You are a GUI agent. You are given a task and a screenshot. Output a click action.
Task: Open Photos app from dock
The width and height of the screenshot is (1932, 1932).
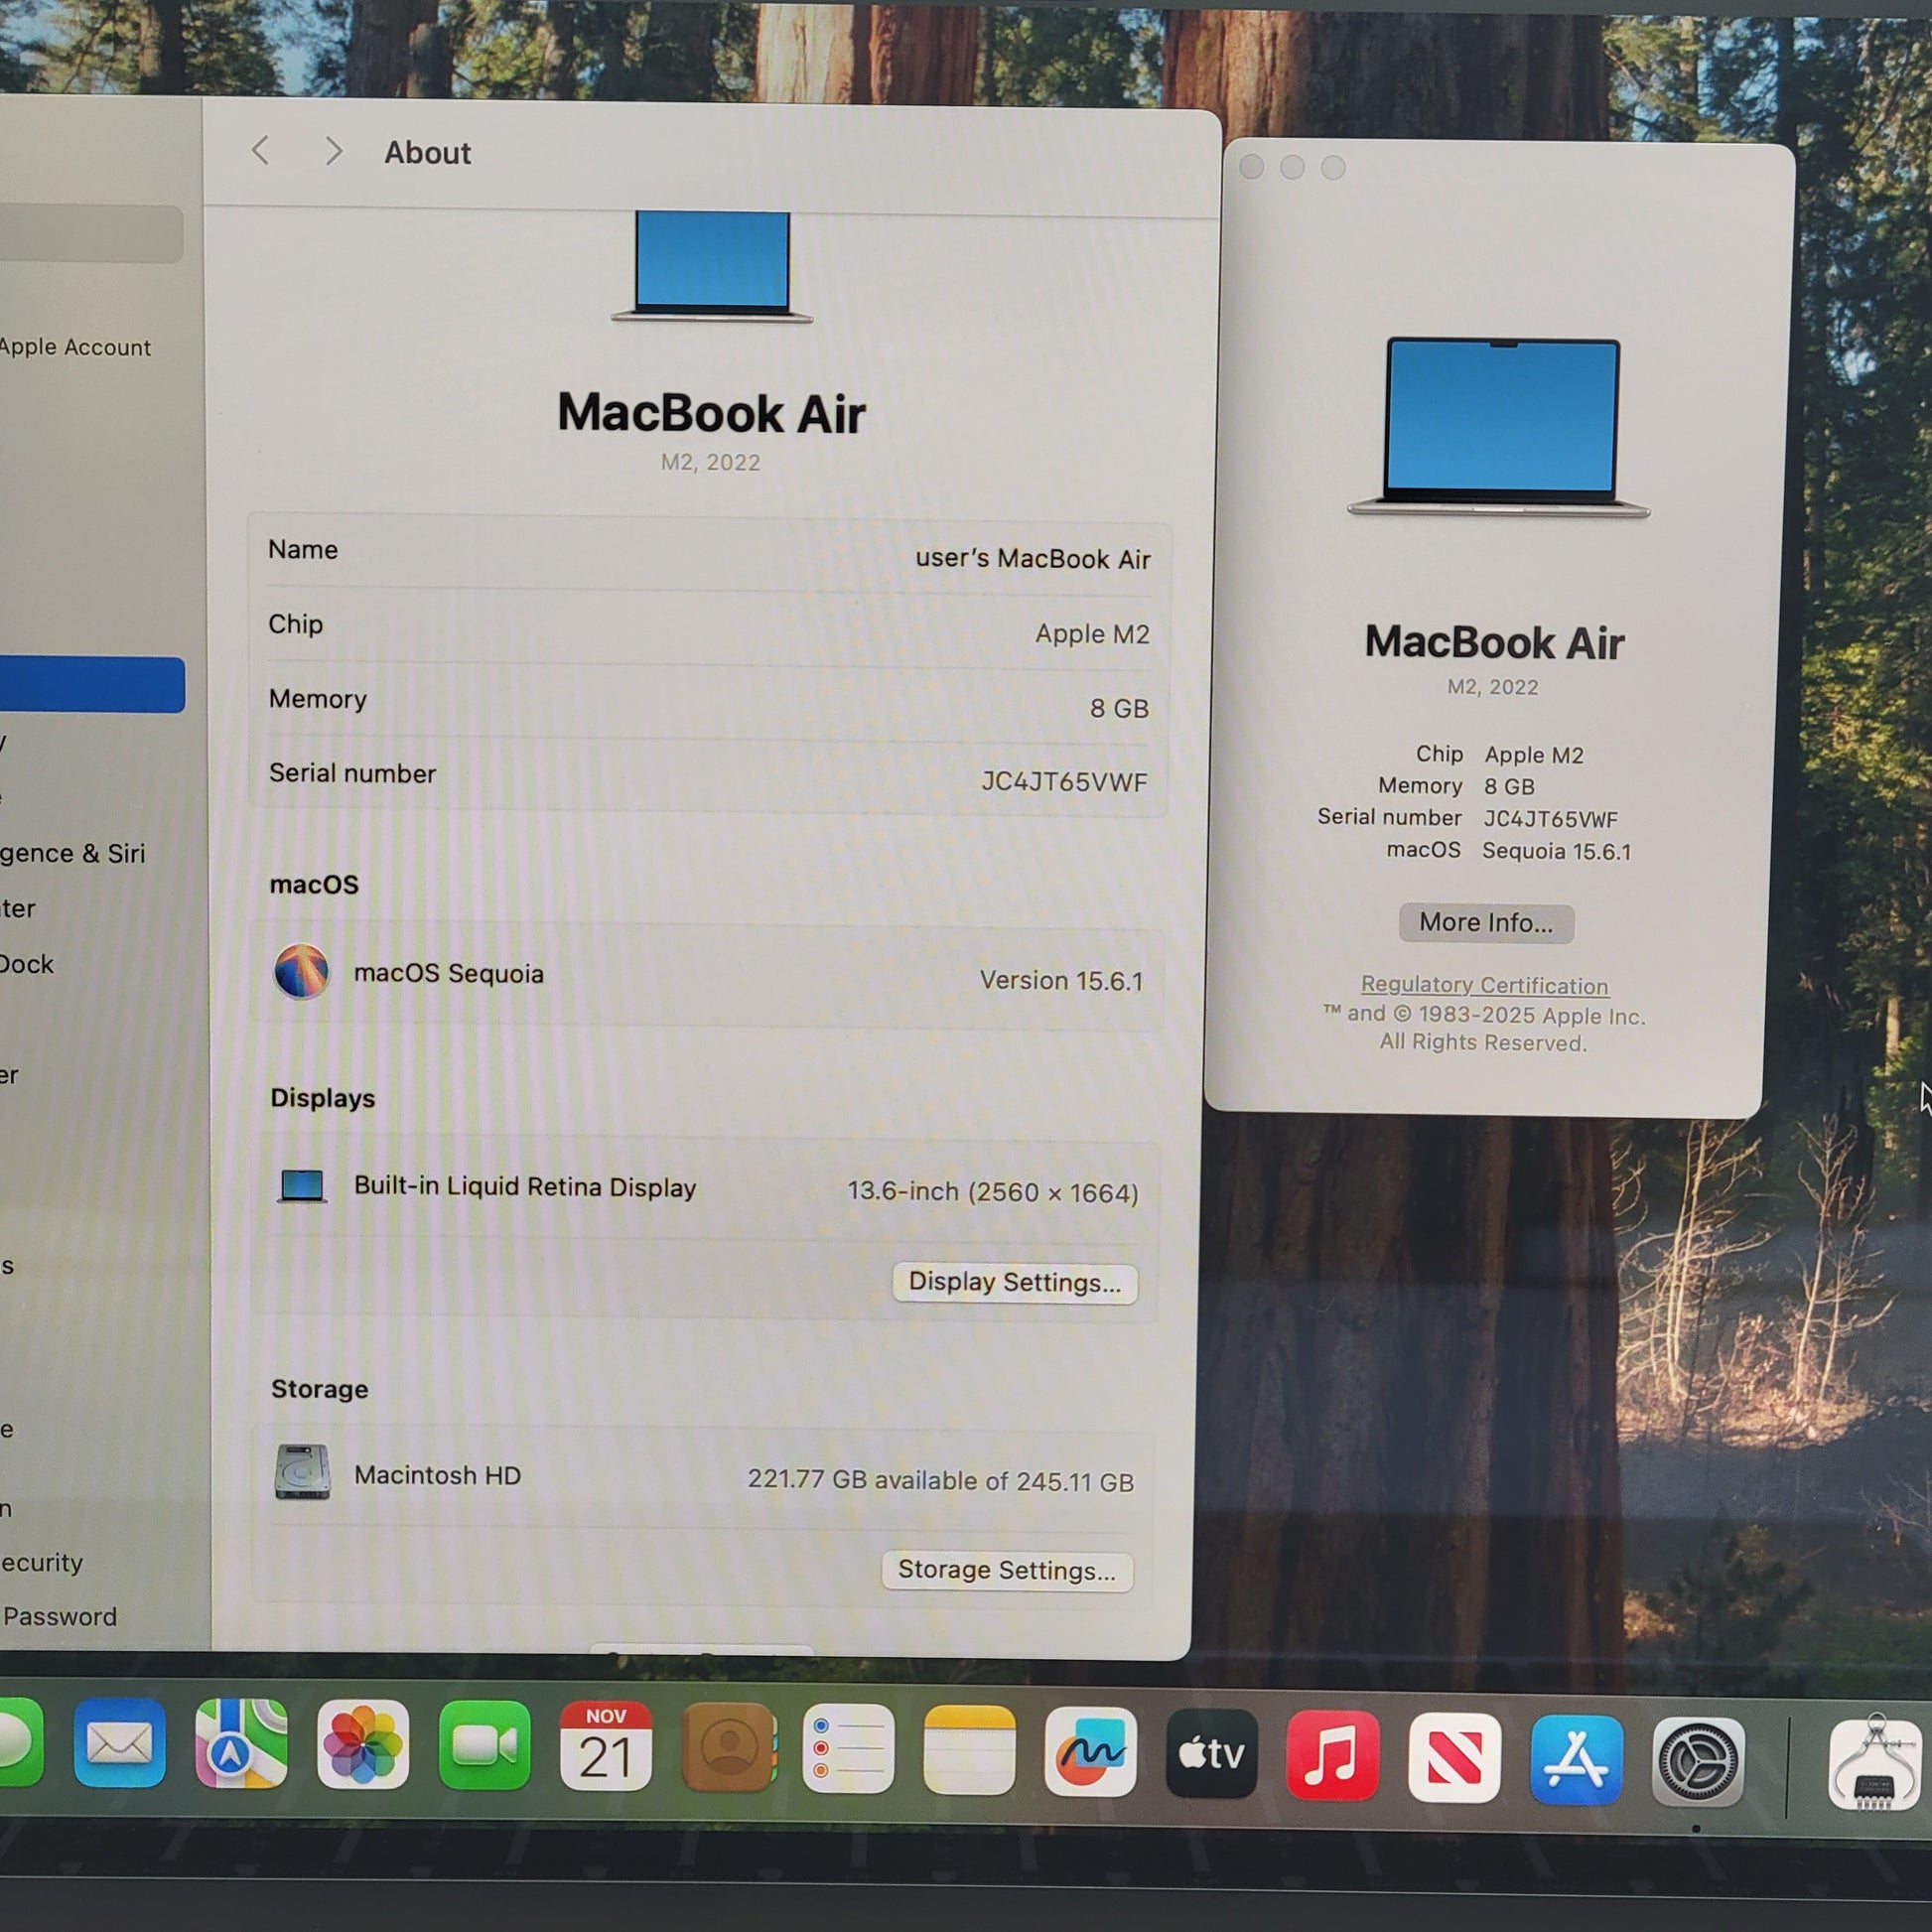point(363,1746)
